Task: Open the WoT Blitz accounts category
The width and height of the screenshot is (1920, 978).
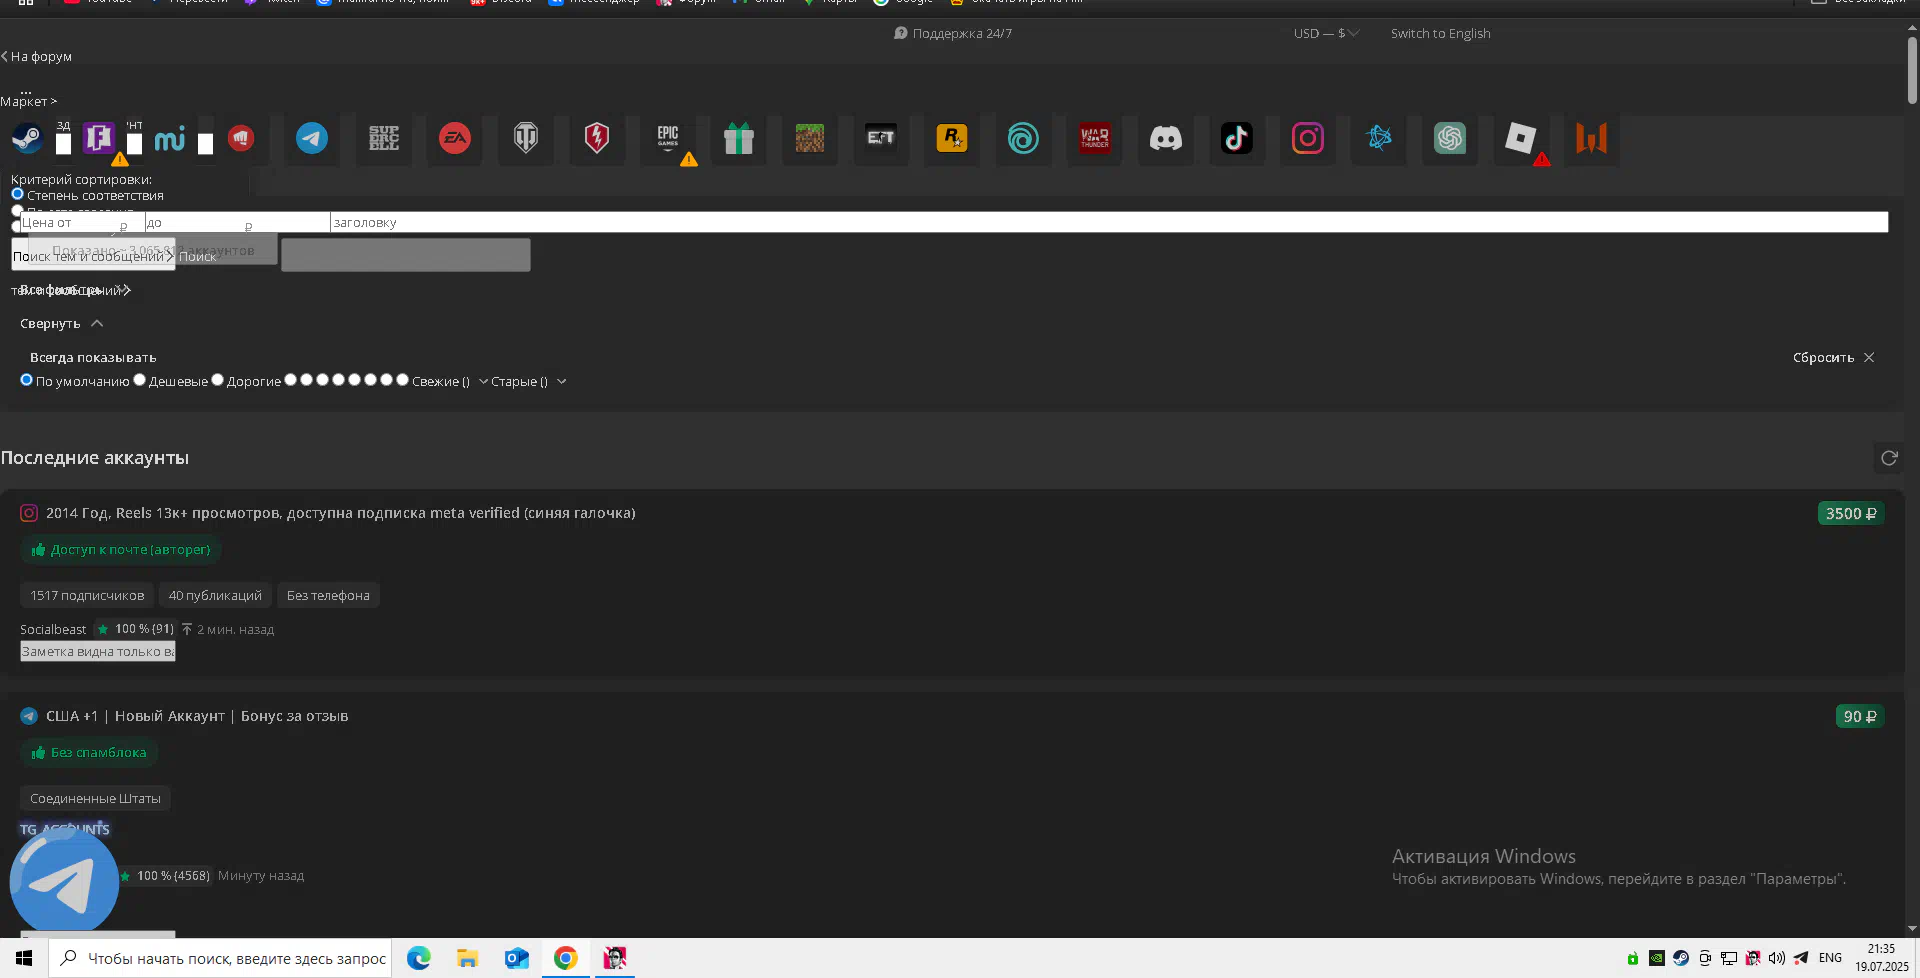Action: (x=597, y=138)
